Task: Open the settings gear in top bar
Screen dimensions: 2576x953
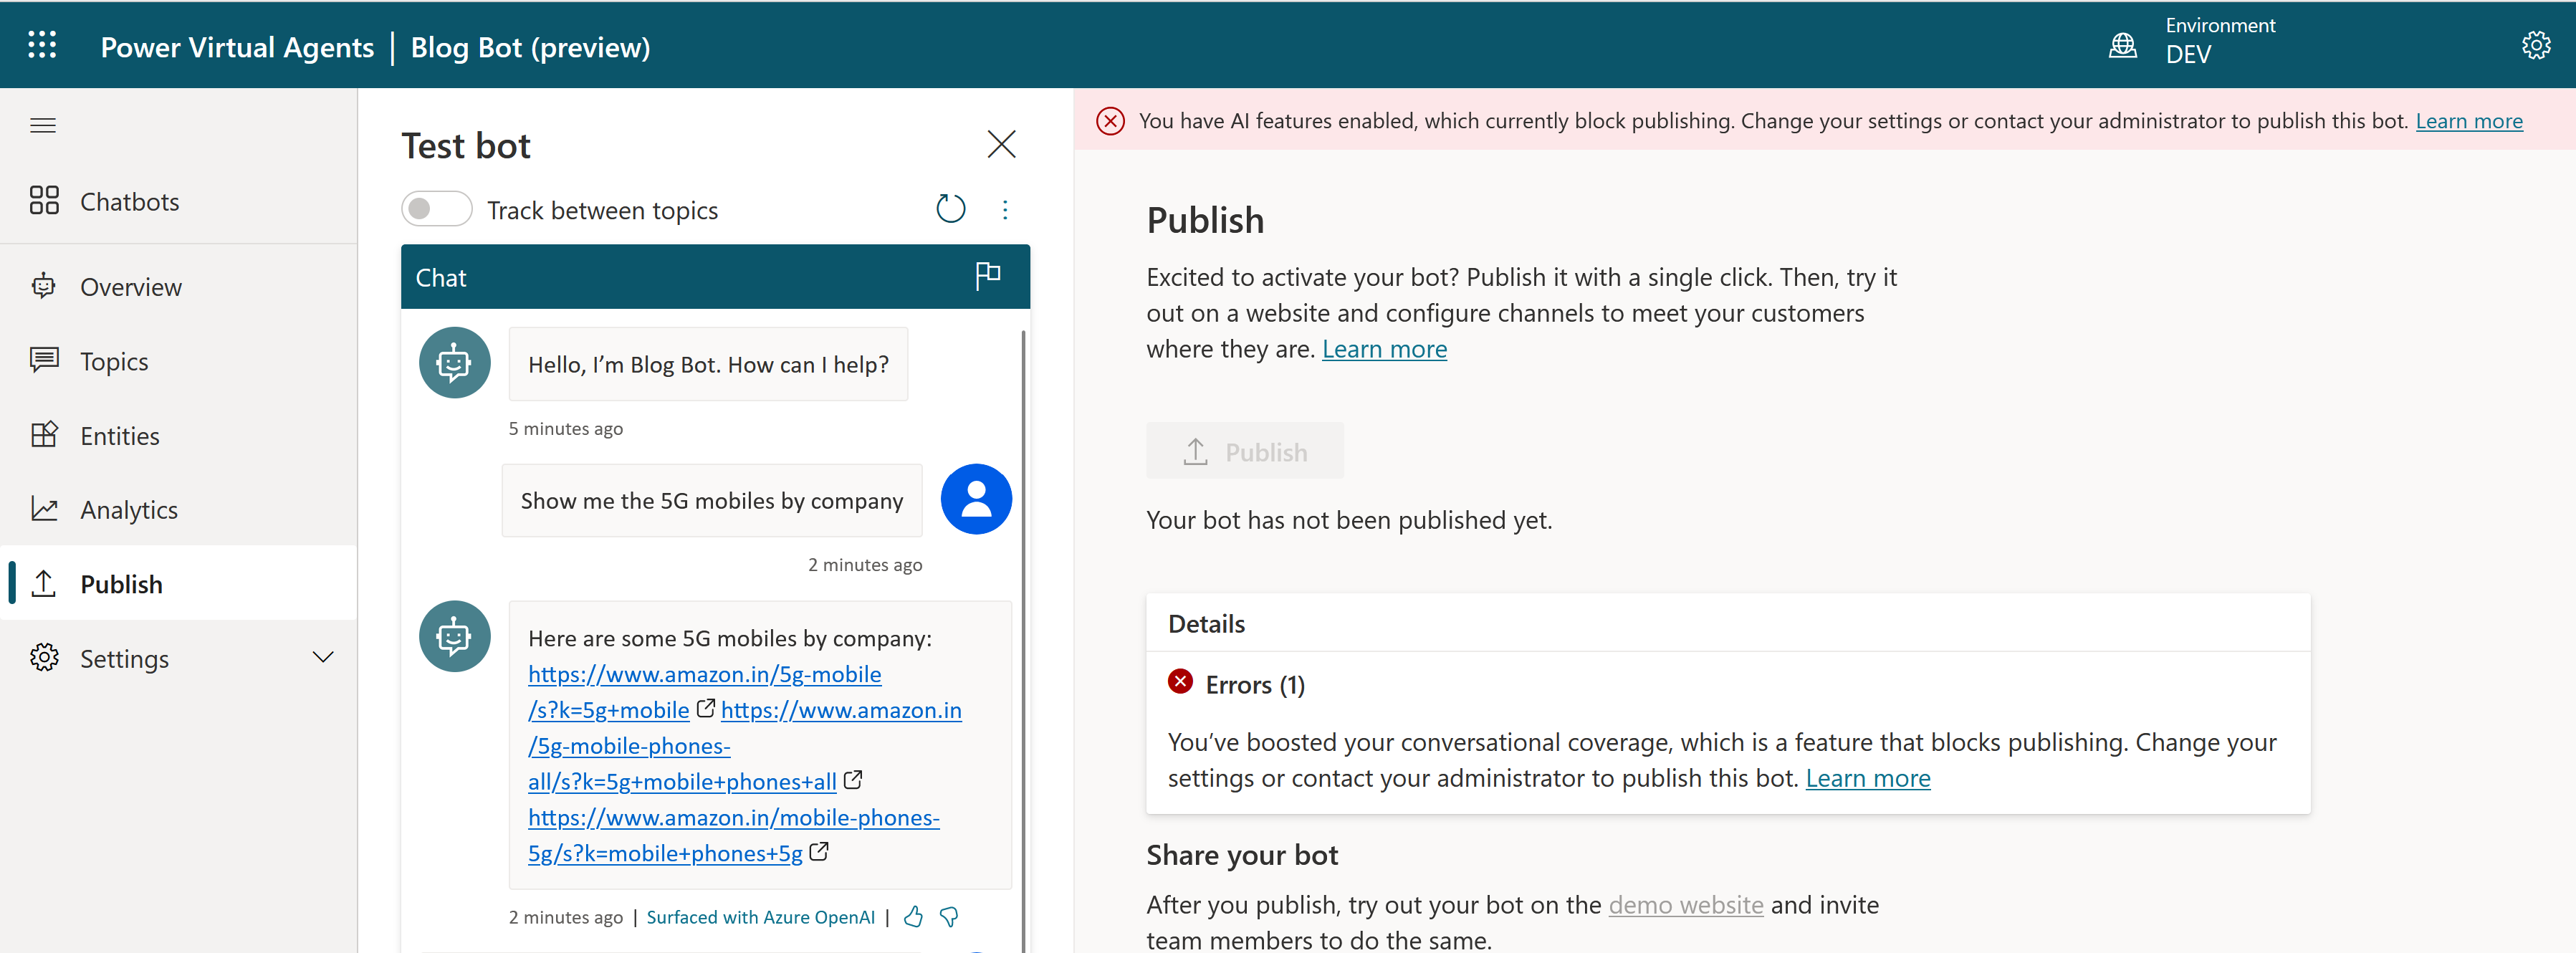Action: click(2535, 45)
